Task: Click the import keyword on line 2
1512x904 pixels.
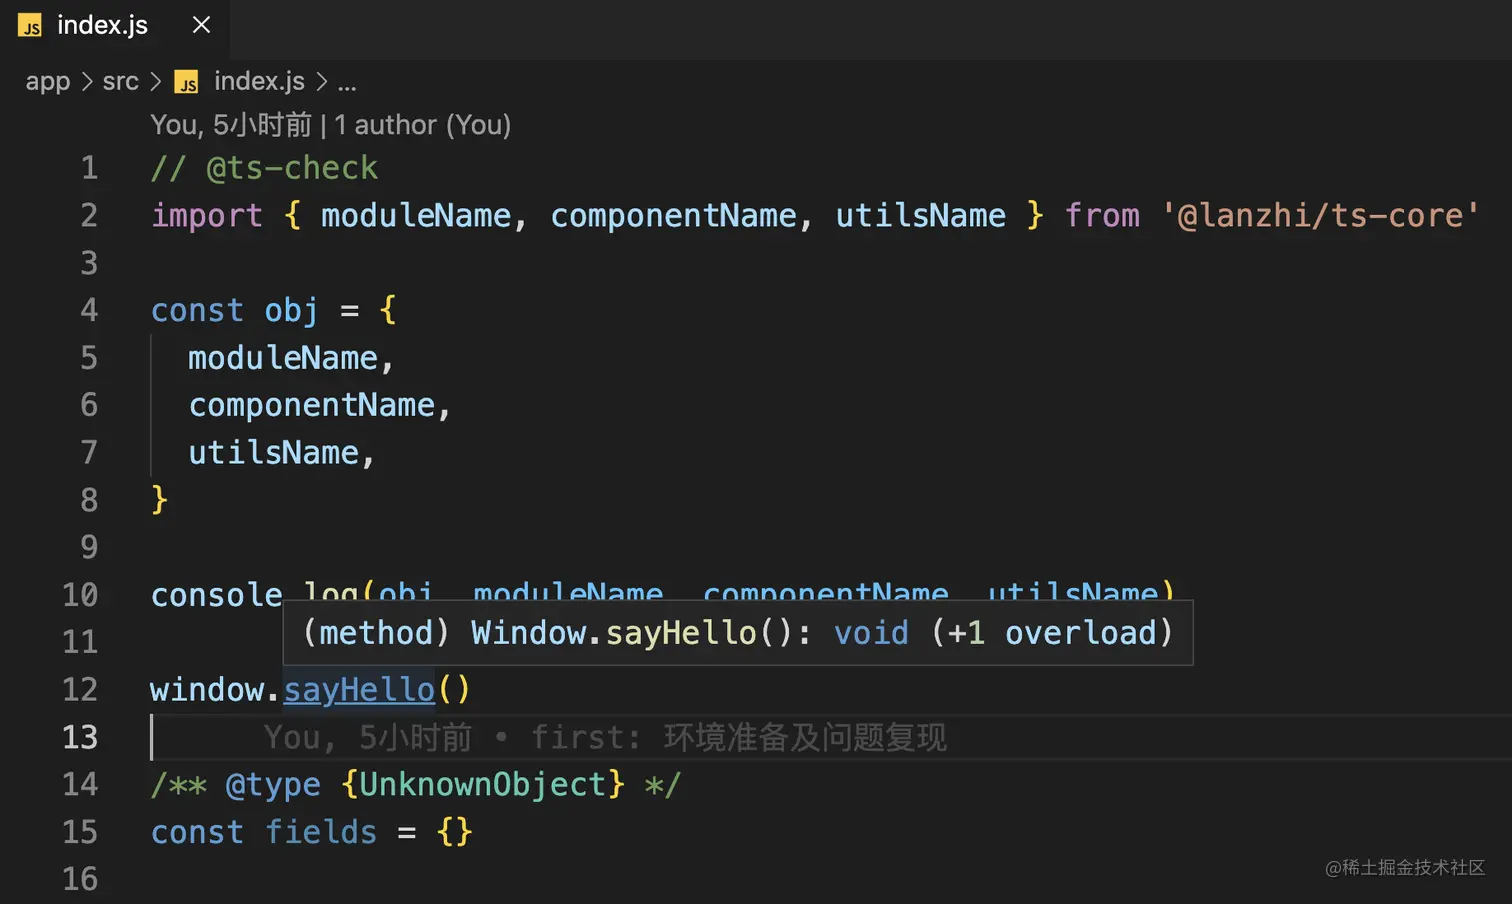Action: click(x=207, y=216)
